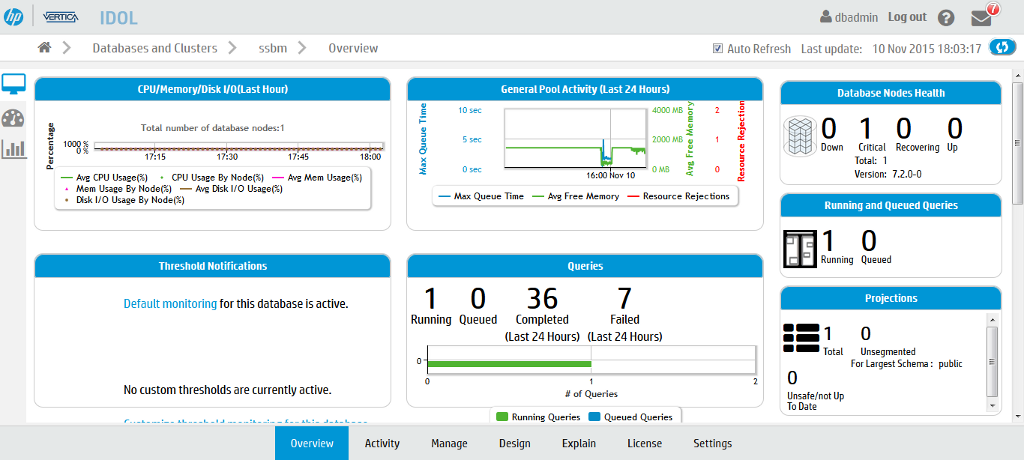Click the home icon in breadcrumb
Image resolution: width=1024 pixels, height=460 pixels.
click(44, 48)
